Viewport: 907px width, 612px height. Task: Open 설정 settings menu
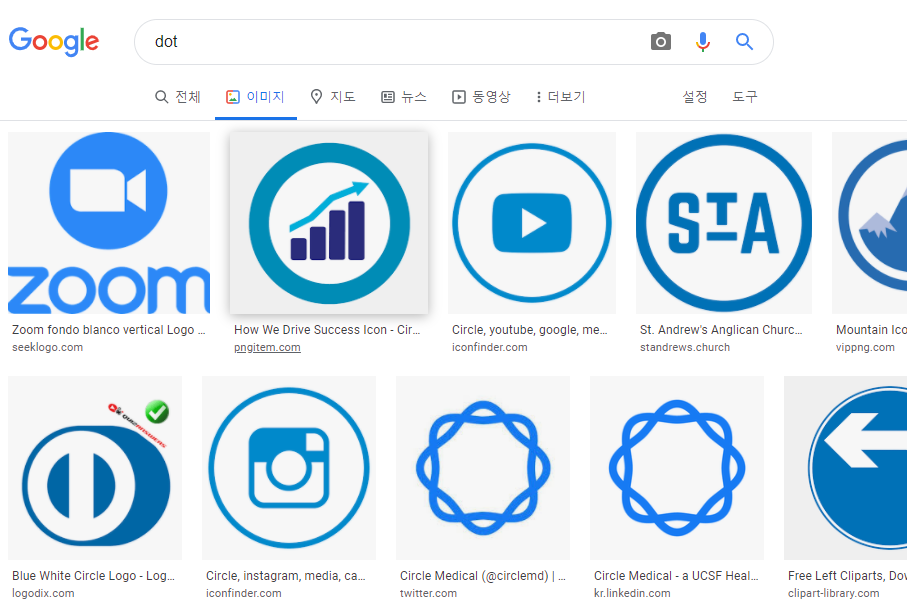(695, 97)
